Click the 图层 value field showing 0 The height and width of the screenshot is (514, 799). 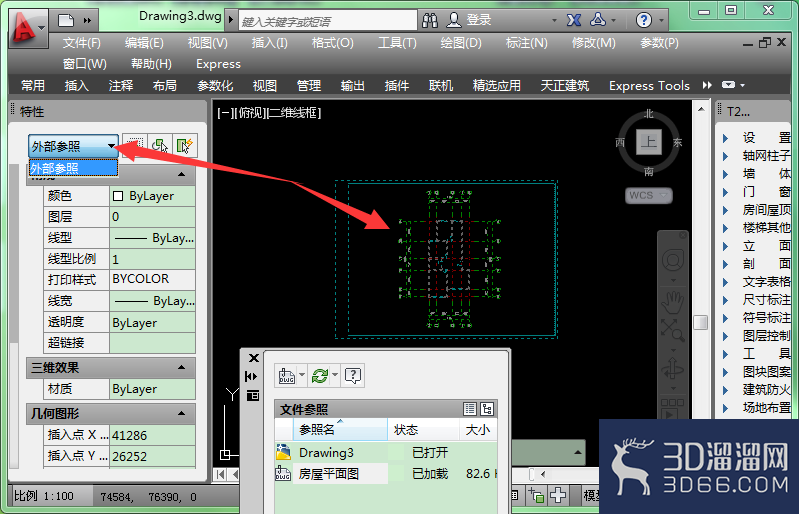[152, 217]
